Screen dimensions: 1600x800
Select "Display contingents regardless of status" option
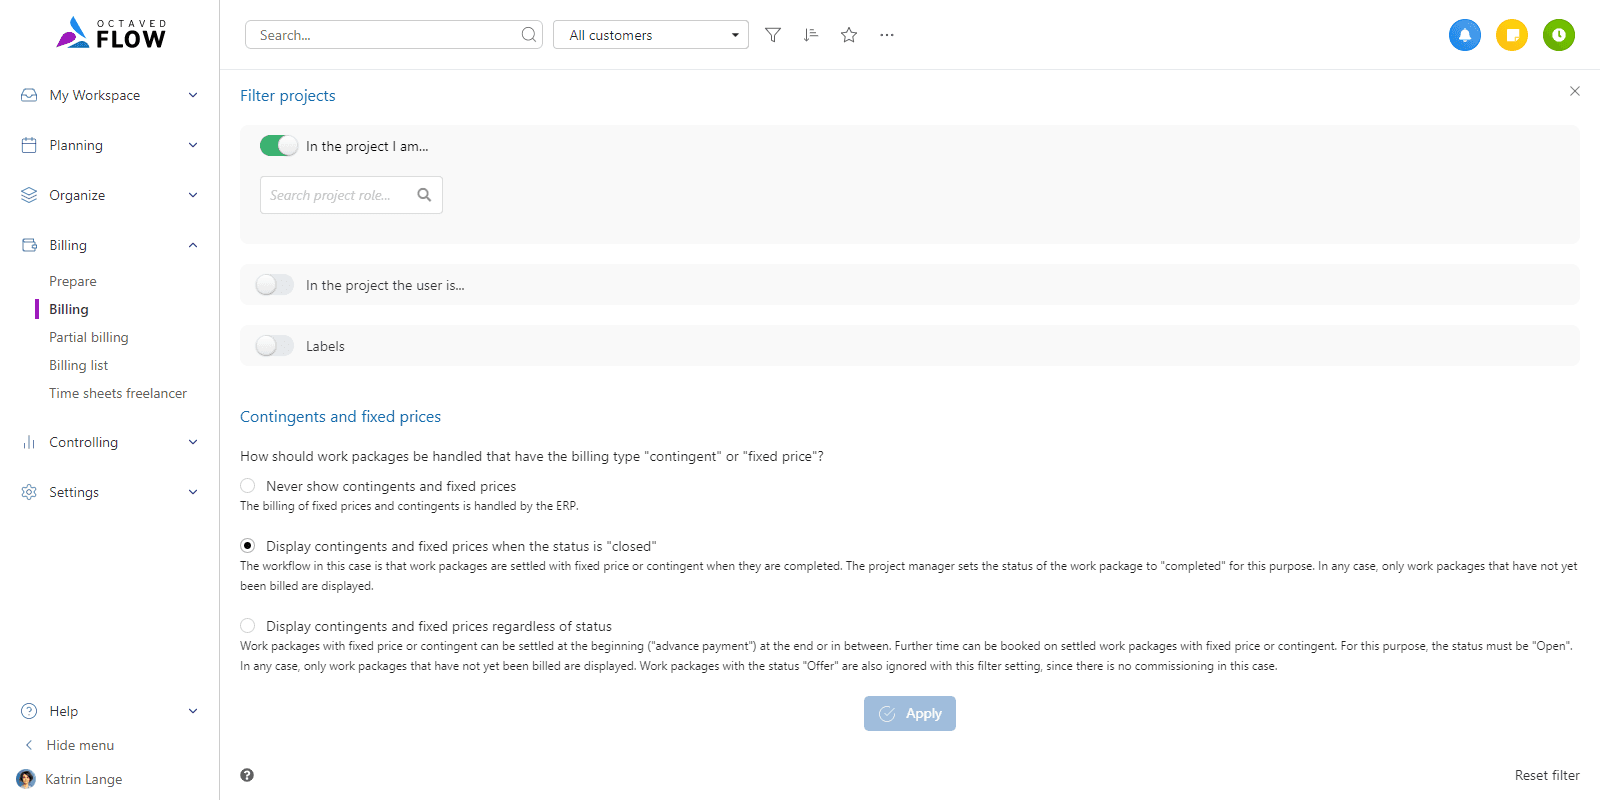[x=248, y=626]
